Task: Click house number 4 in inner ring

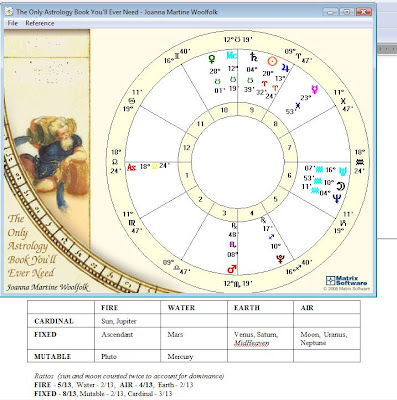Action: pos(252,213)
